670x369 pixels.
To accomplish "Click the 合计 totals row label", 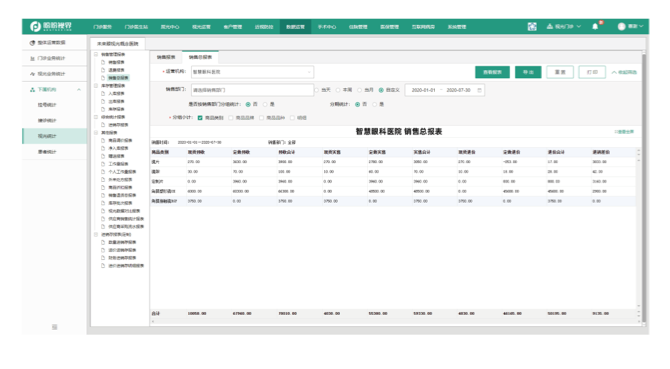I will point(156,313).
